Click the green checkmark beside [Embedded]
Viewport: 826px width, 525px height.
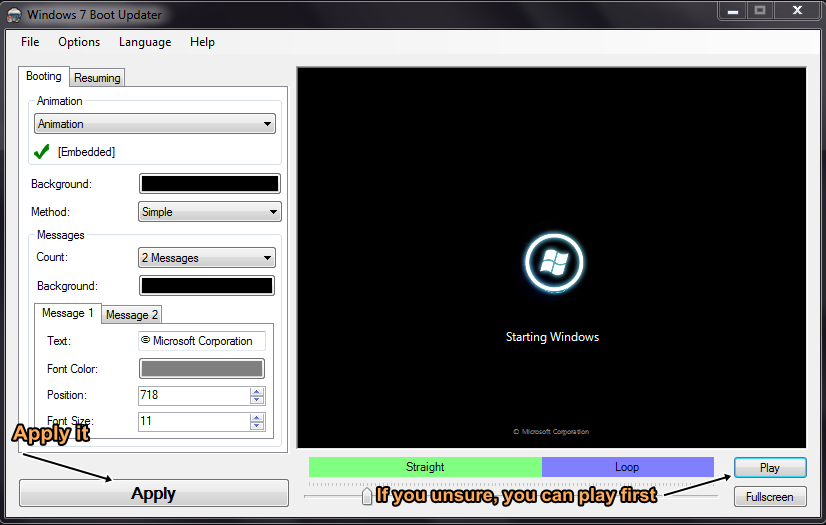pyautogui.click(x=42, y=152)
